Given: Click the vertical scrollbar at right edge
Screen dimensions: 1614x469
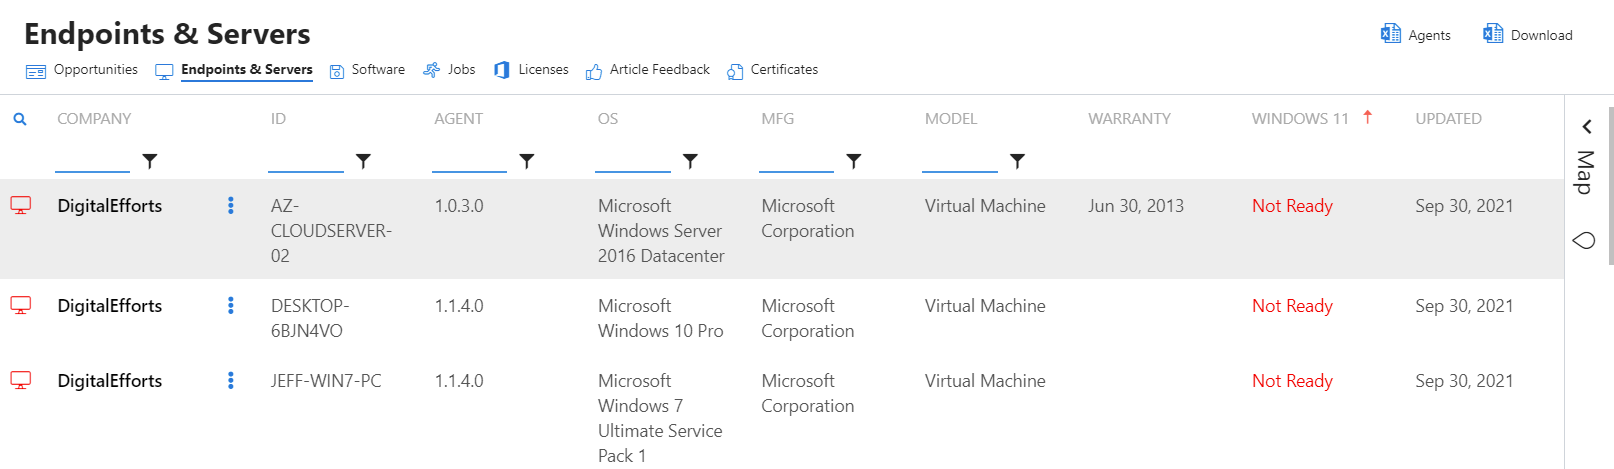Looking at the screenshot, I should click(x=1611, y=185).
